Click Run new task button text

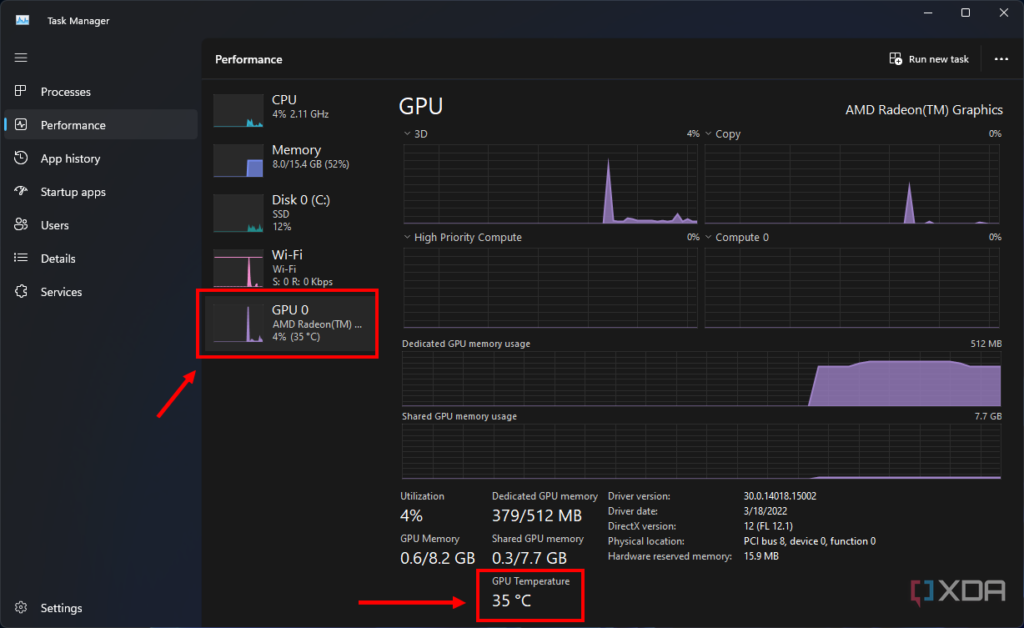tap(938, 59)
